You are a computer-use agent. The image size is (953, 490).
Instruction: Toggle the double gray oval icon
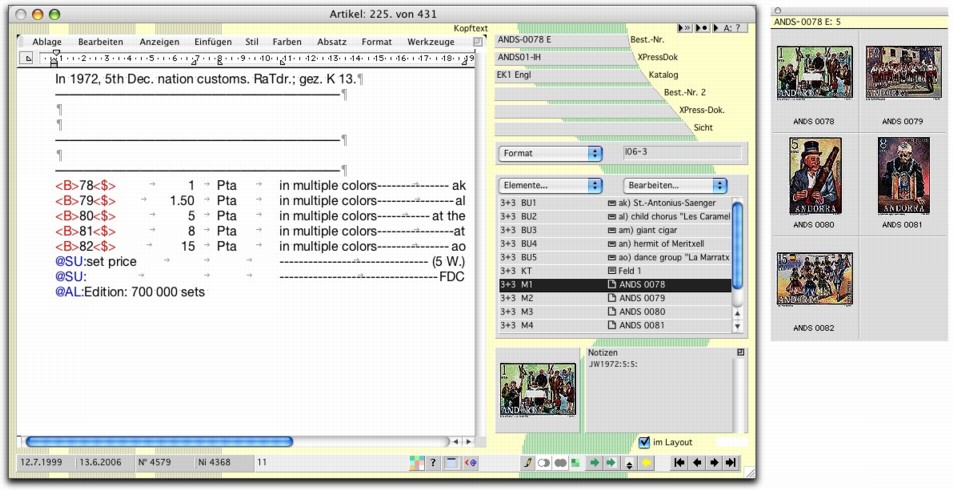pyautogui.click(x=560, y=463)
